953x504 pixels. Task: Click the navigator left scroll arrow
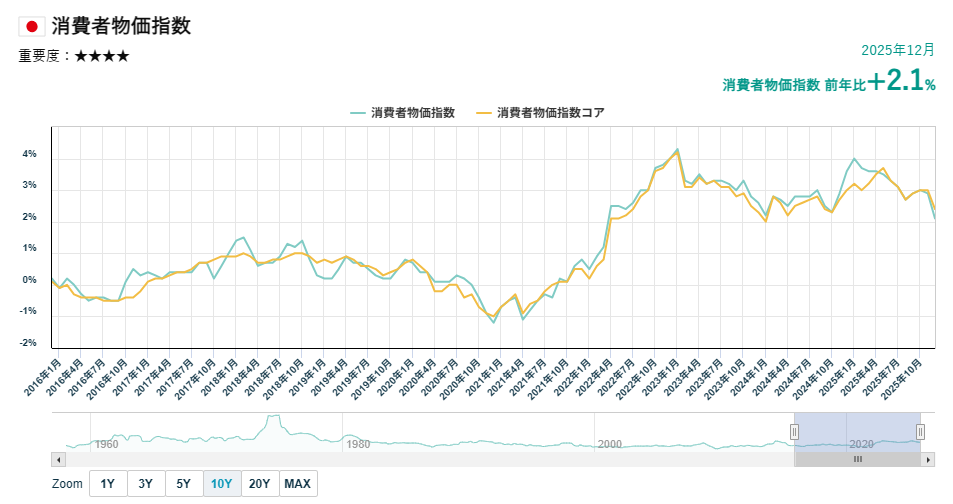coord(58,460)
